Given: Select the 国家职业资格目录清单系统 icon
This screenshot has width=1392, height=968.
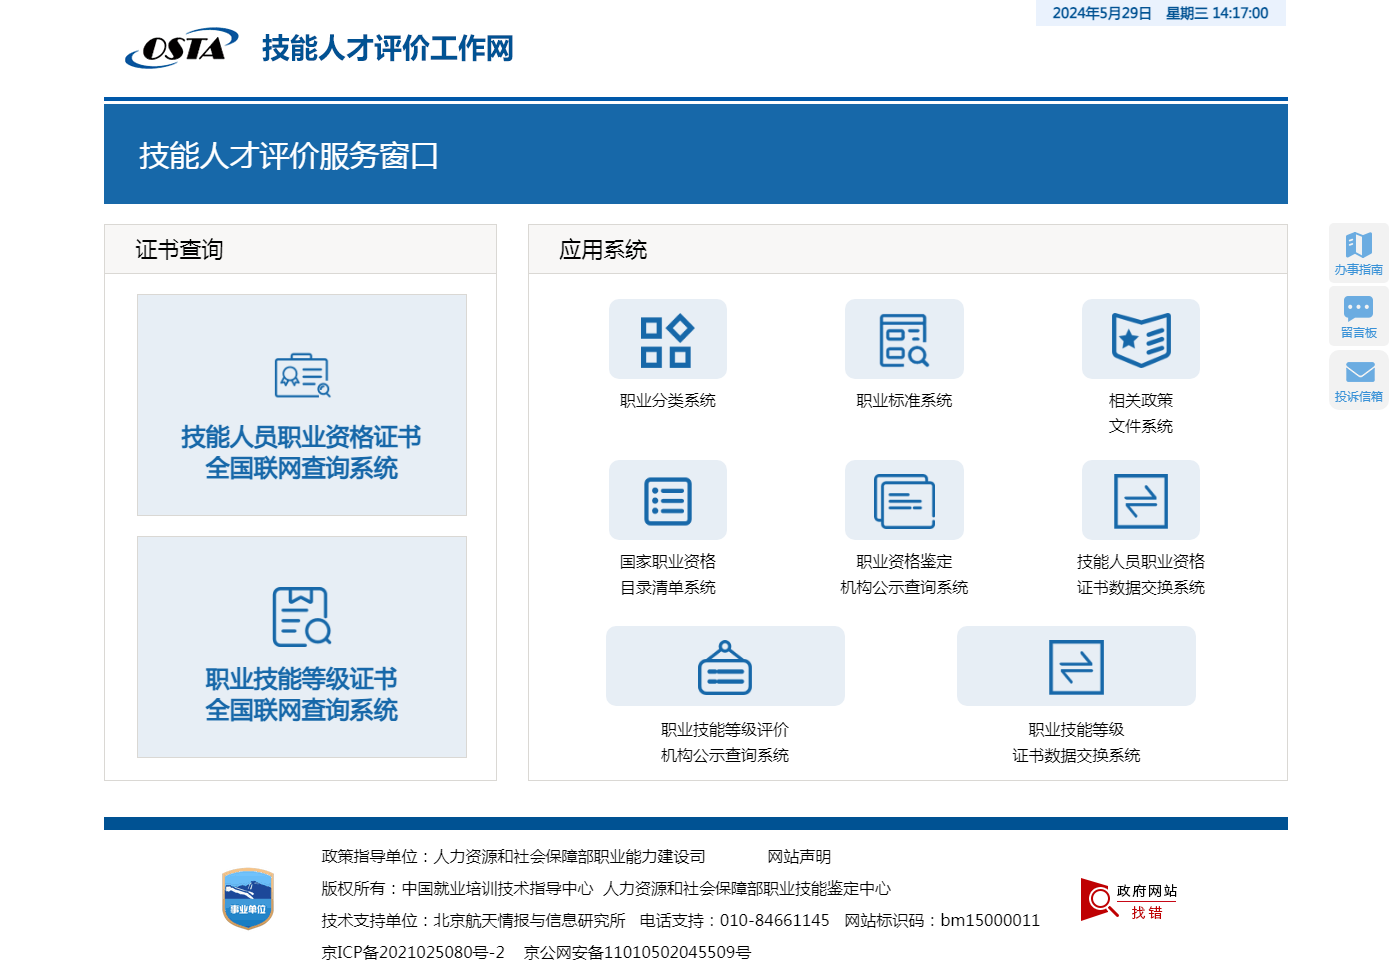Looking at the screenshot, I should 667,501.
